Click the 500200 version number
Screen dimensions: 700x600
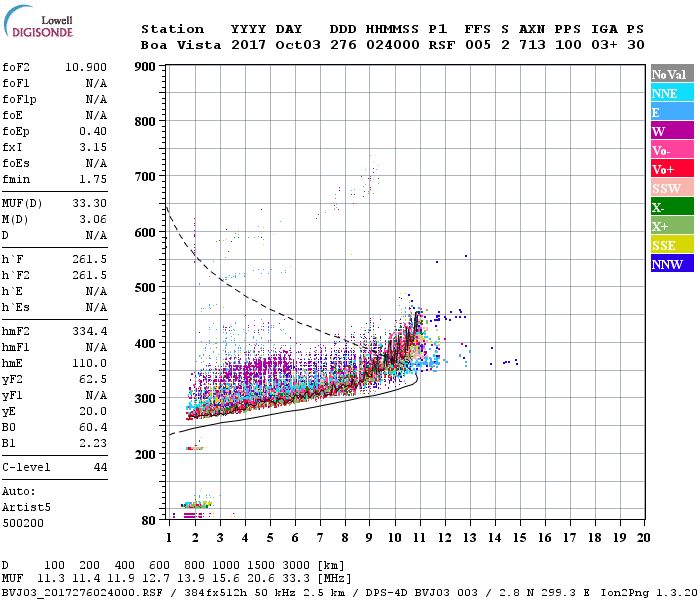coord(23,523)
